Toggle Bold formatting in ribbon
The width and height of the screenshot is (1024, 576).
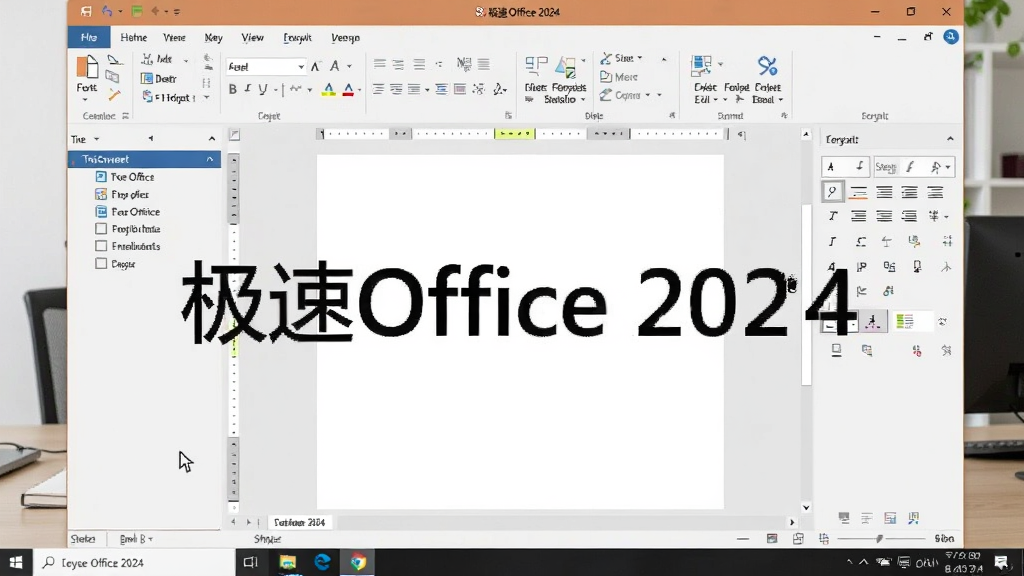232,89
